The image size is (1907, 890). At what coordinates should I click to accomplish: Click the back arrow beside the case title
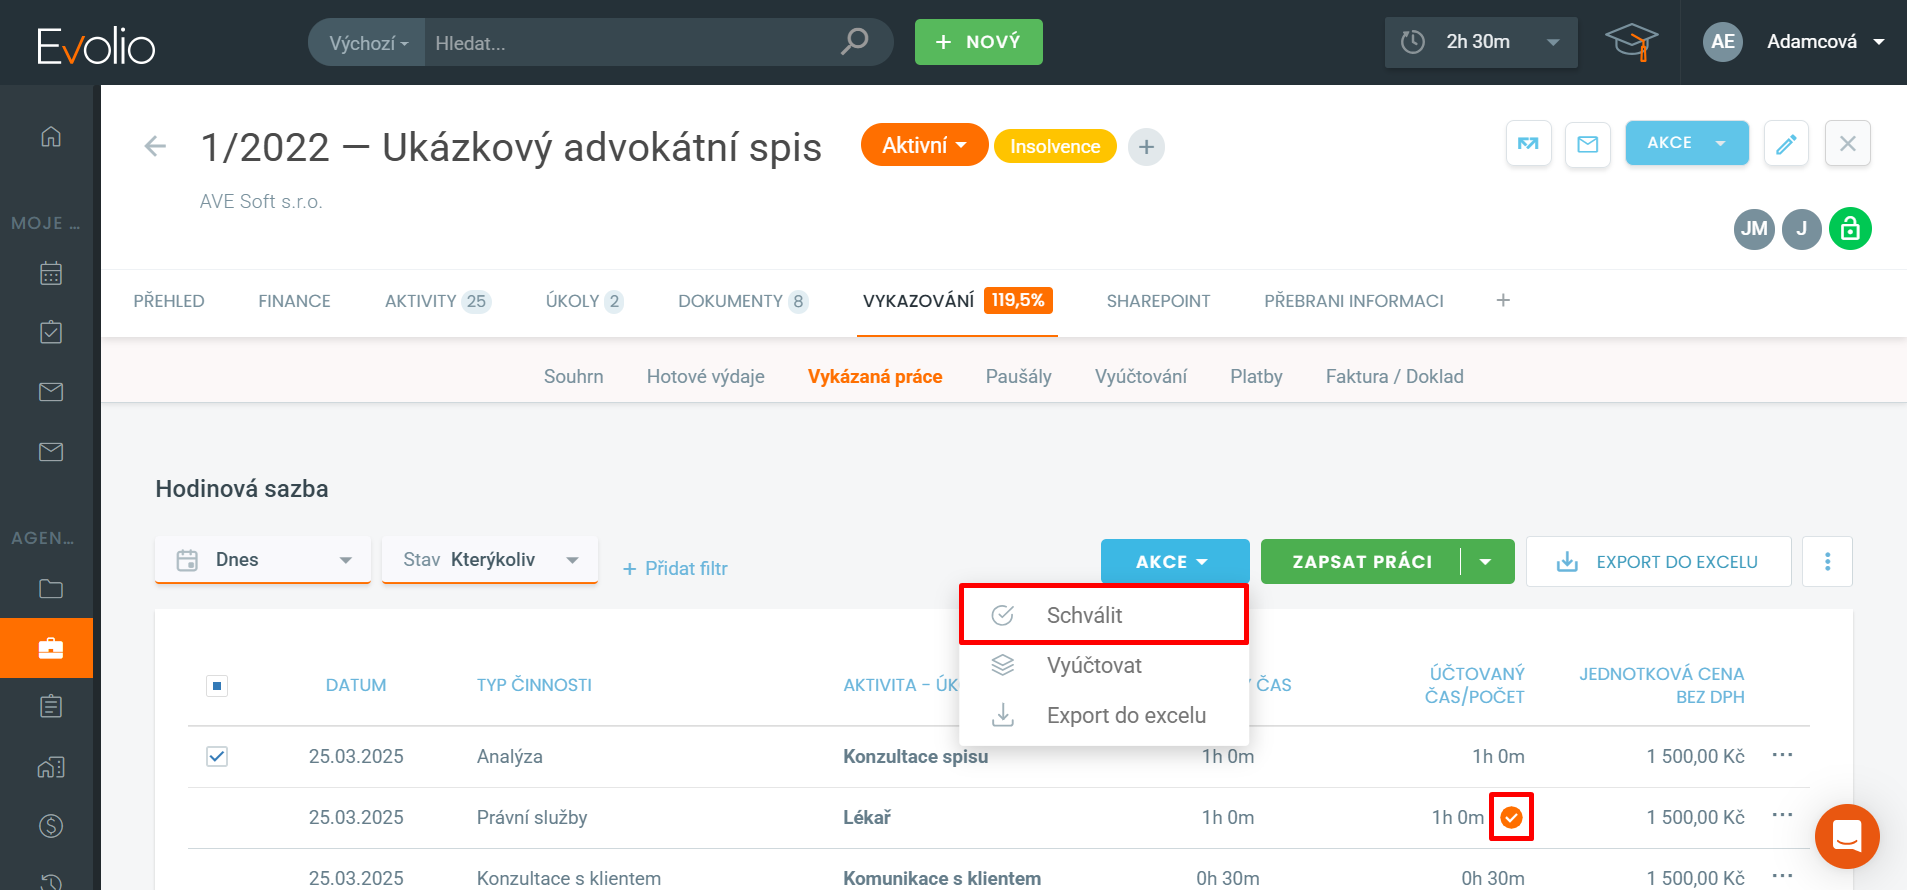click(x=155, y=147)
